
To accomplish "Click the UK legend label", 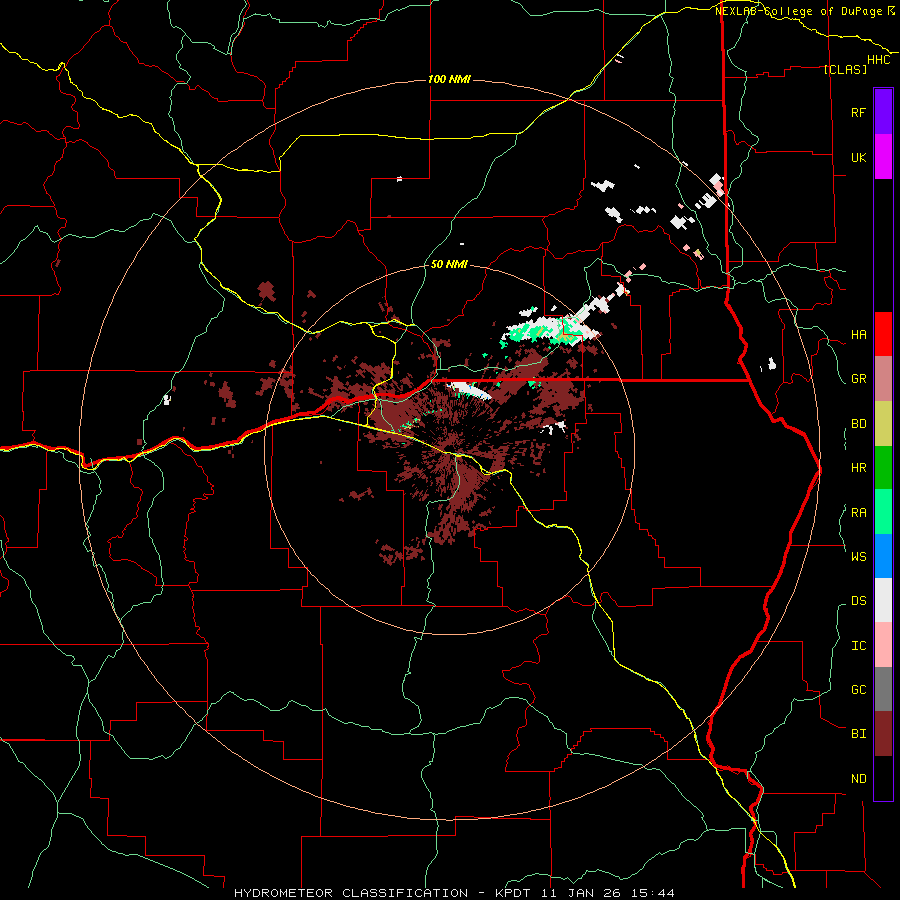I will tap(859, 157).
